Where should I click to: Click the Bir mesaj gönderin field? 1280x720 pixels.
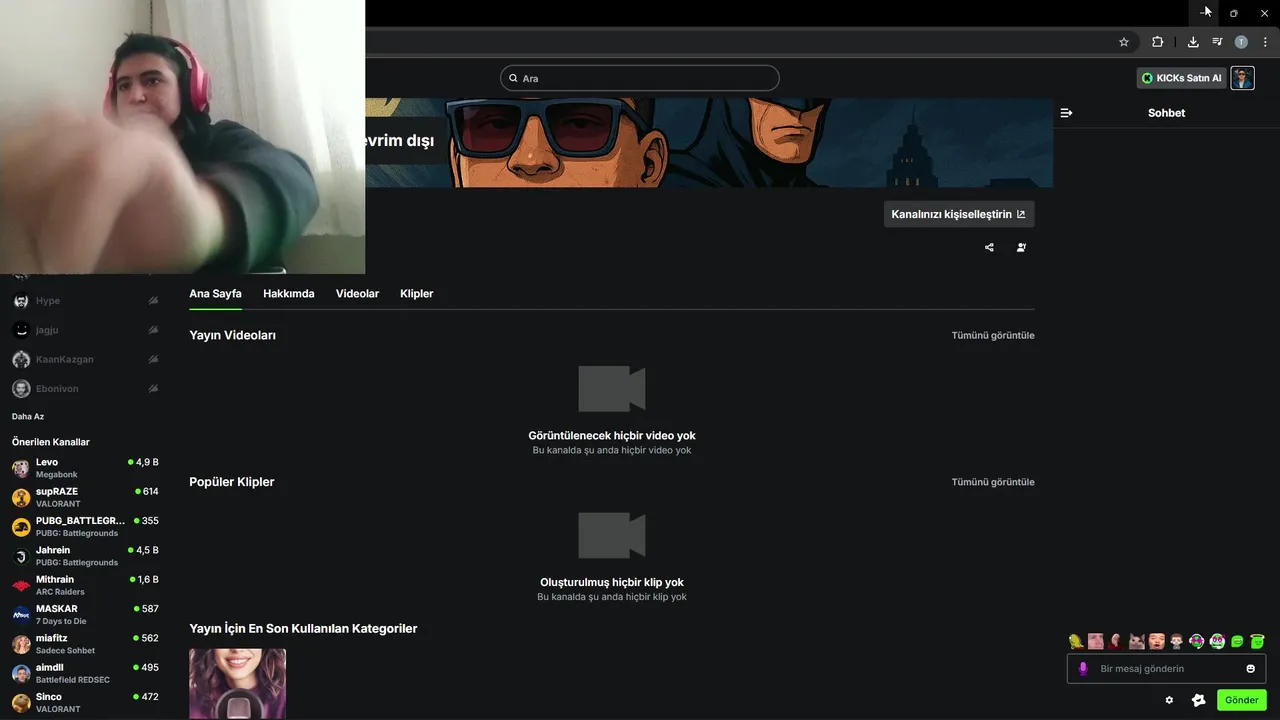(1166, 669)
